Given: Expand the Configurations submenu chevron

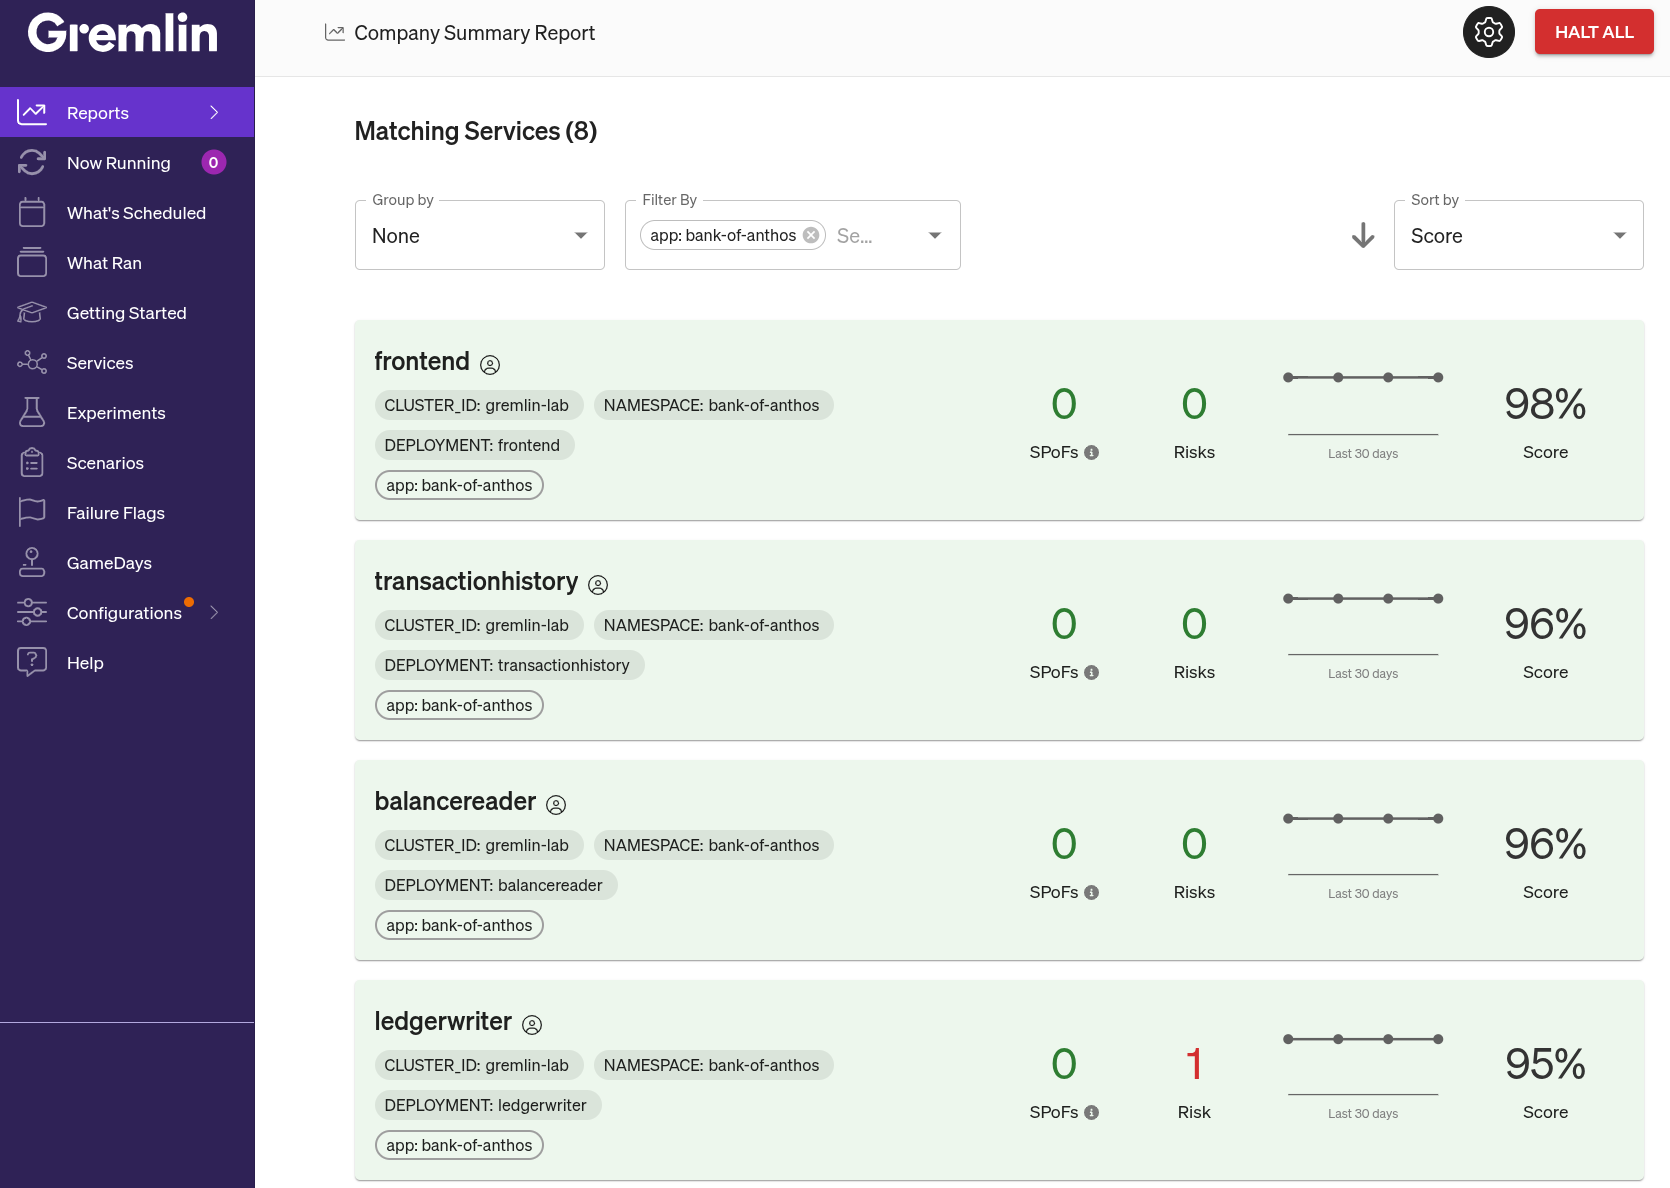Looking at the screenshot, I should pyautogui.click(x=214, y=613).
